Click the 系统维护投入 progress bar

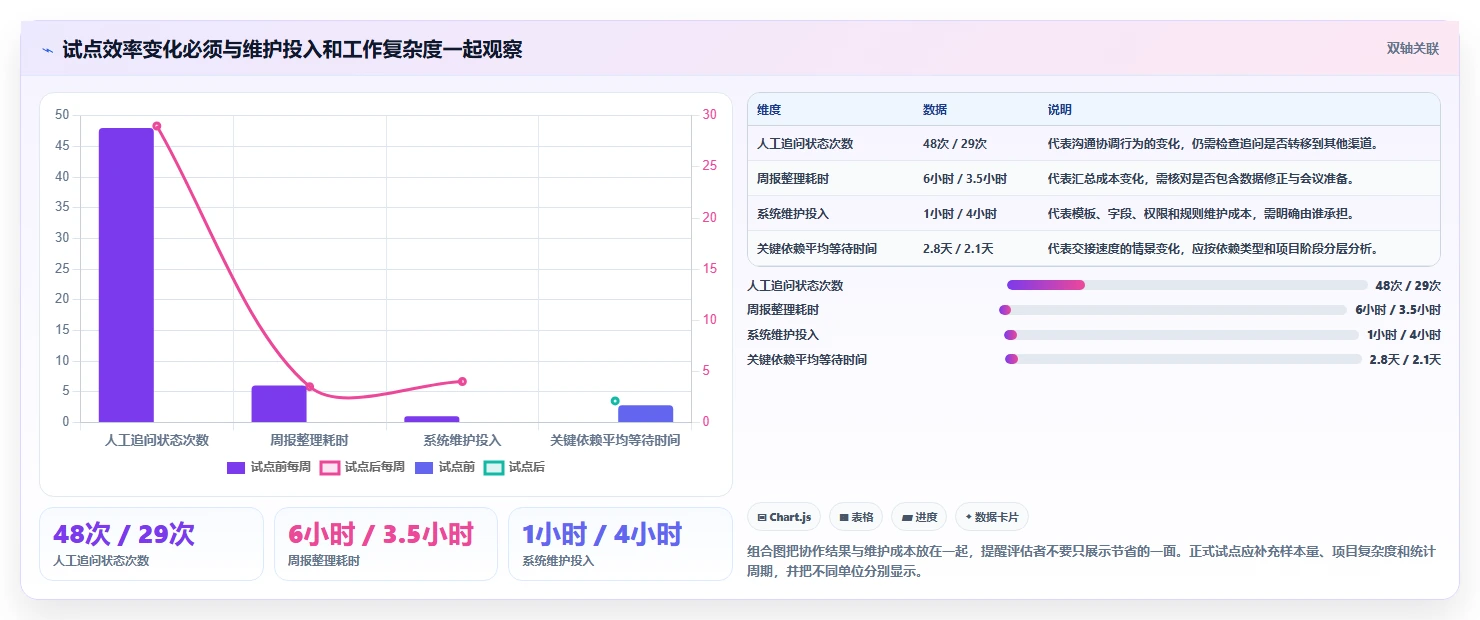1181,335
